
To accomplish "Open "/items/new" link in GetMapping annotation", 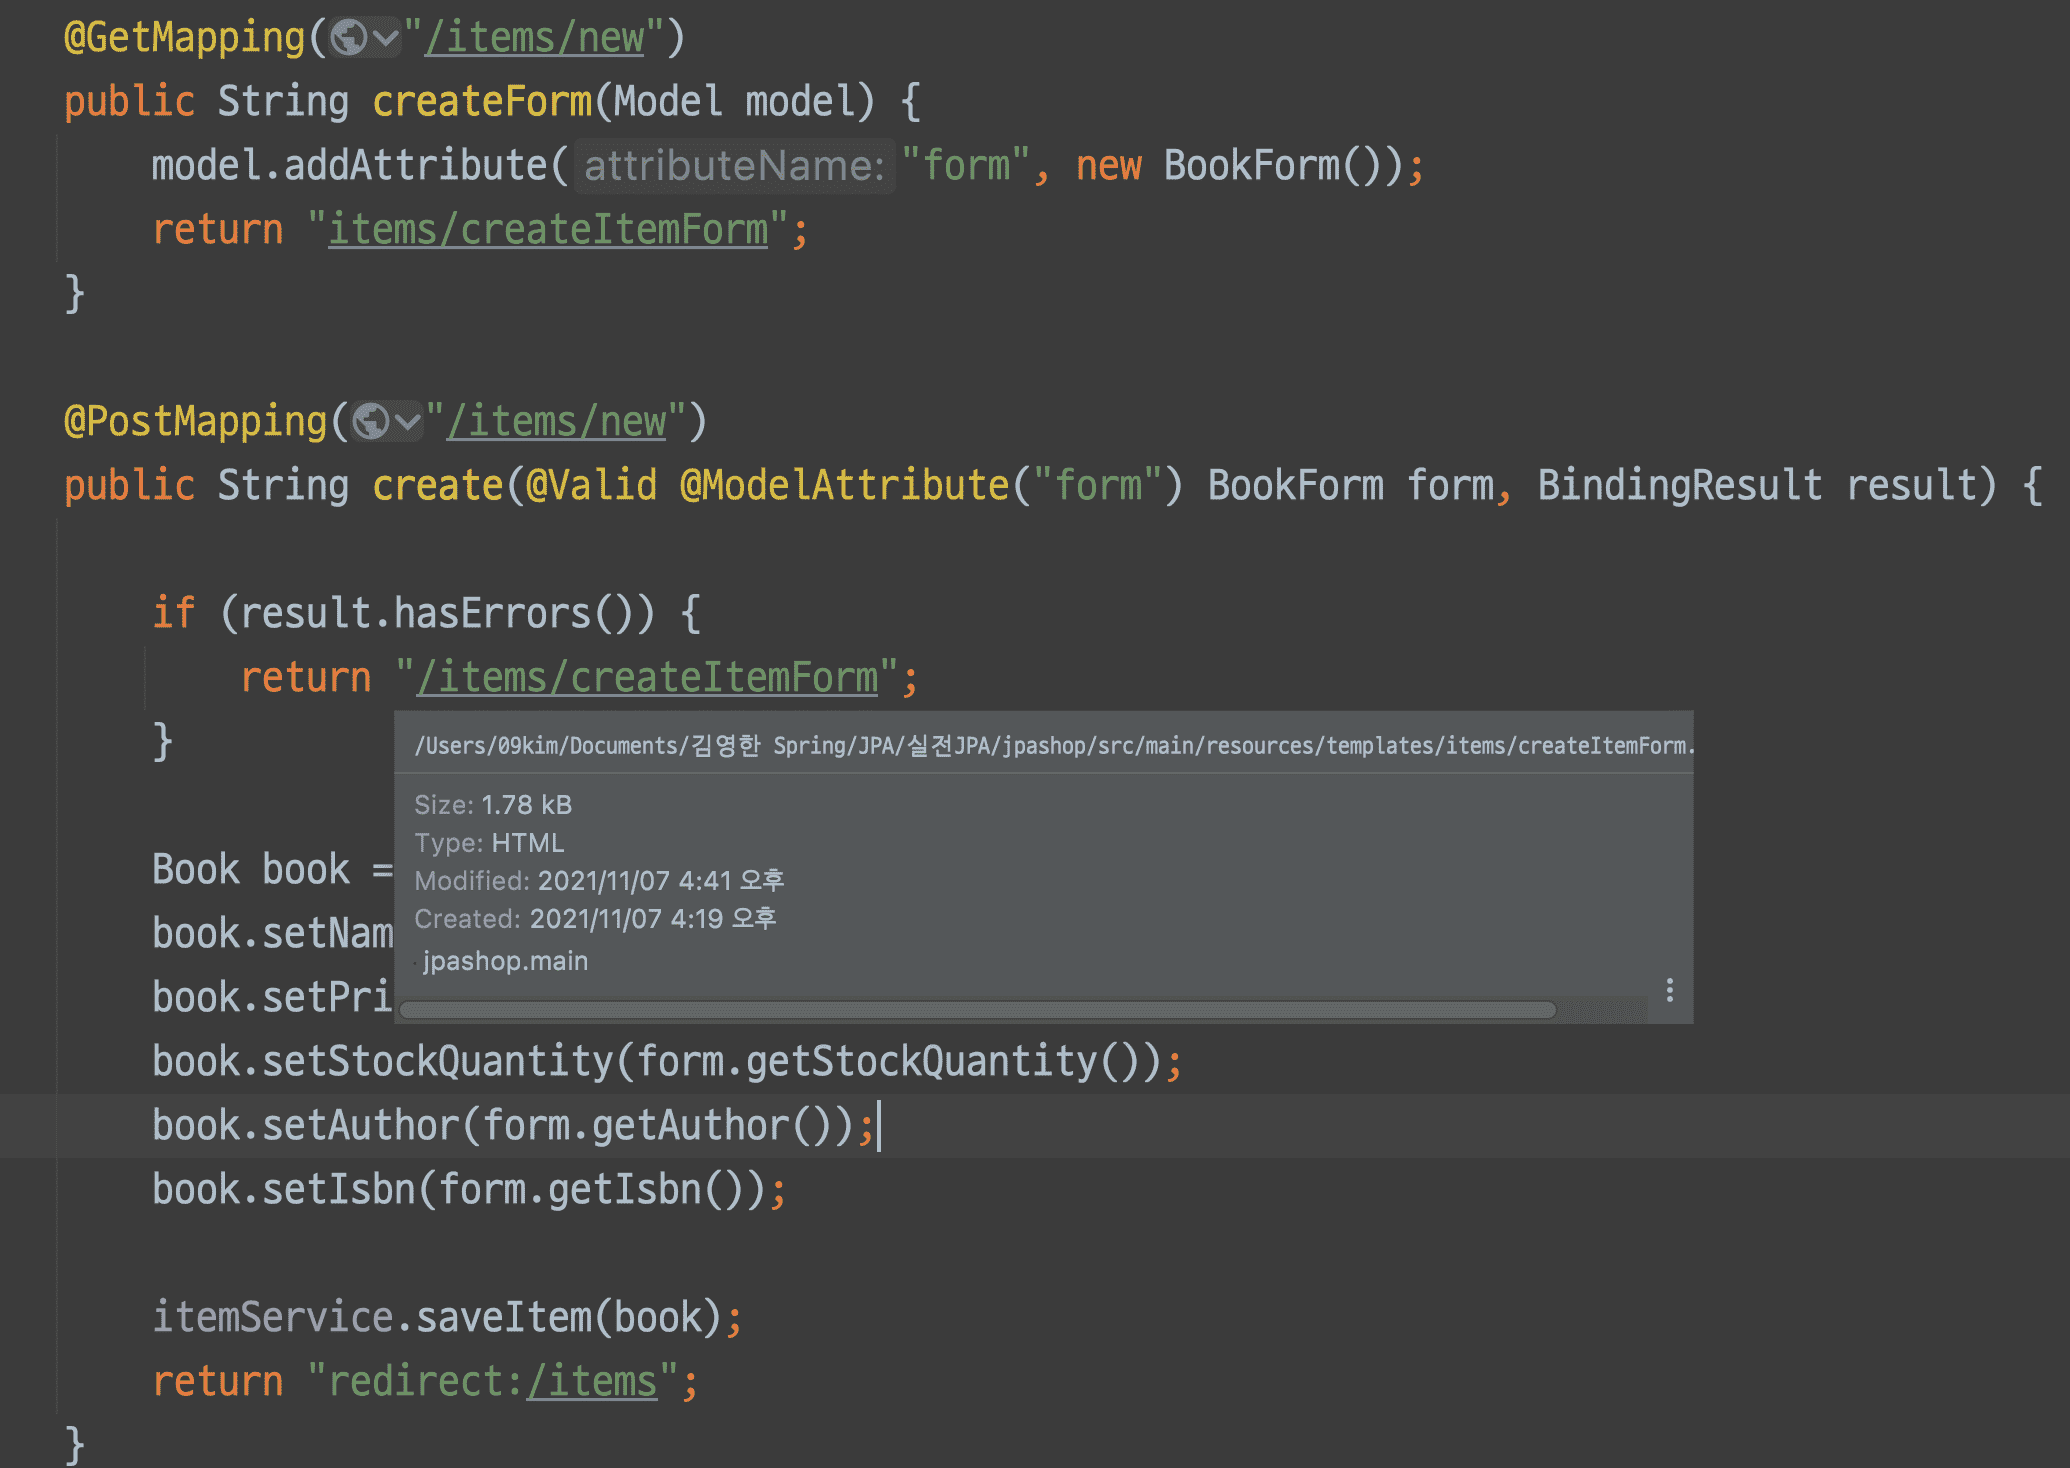I will 535,38.
